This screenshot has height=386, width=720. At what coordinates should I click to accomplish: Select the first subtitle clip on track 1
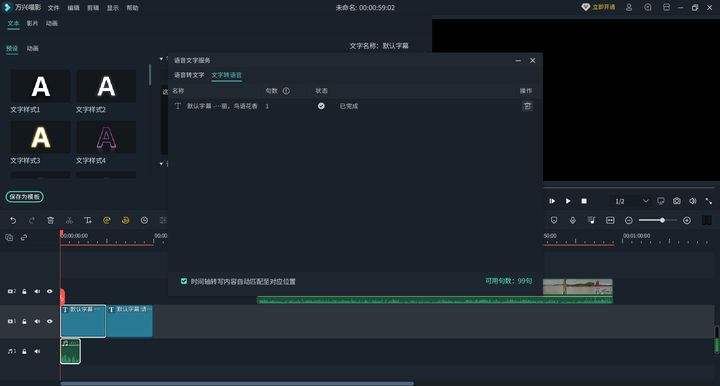pyautogui.click(x=83, y=321)
